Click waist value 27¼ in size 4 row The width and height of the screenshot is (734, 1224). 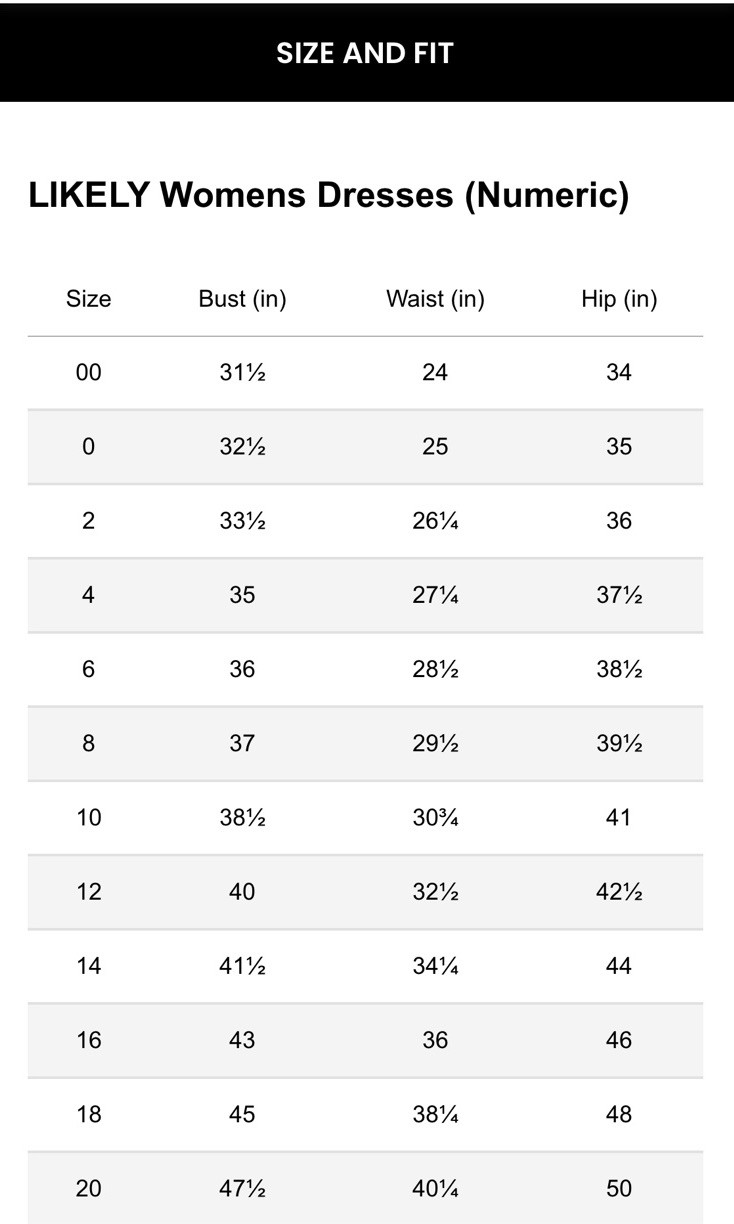[x=435, y=595]
